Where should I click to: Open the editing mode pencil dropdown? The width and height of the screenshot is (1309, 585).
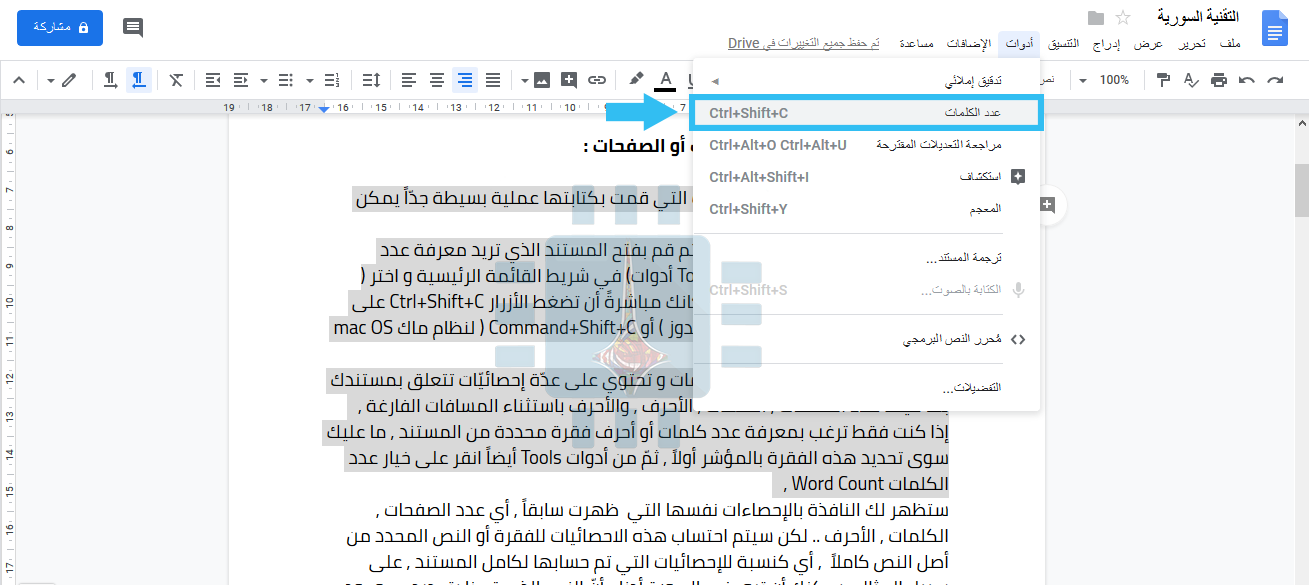tap(62, 80)
